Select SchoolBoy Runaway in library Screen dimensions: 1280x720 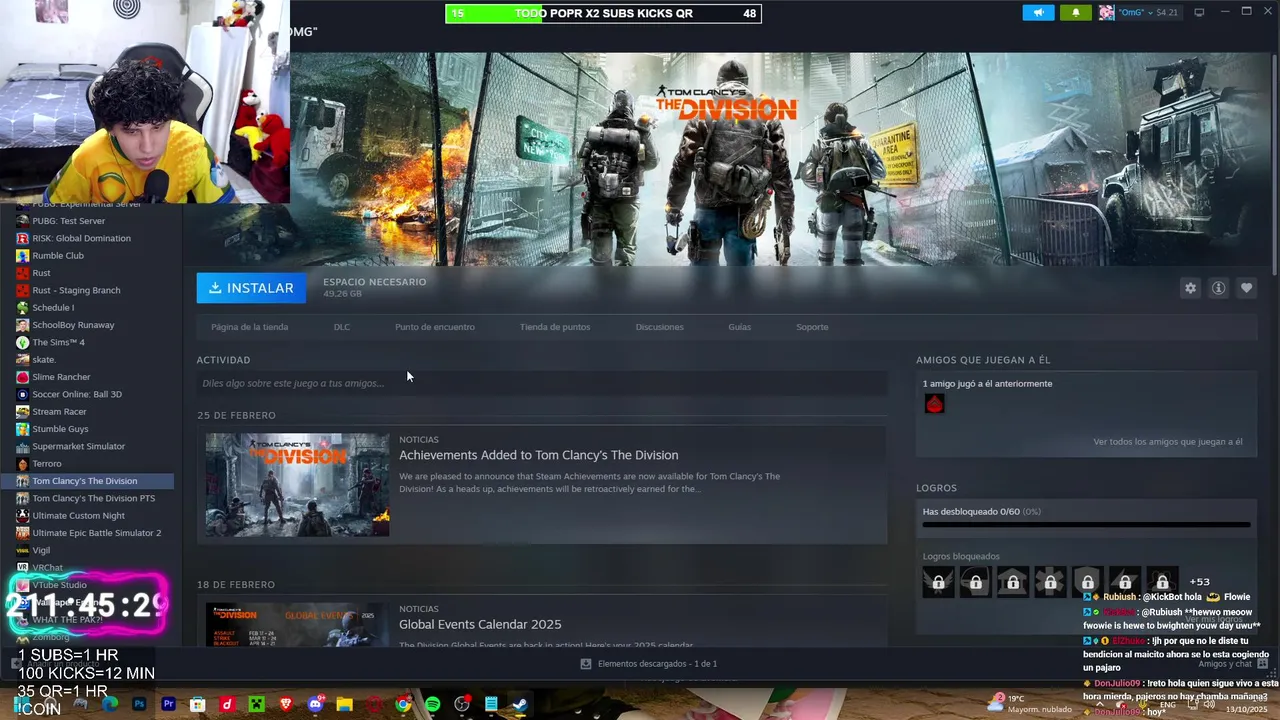(73, 325)
